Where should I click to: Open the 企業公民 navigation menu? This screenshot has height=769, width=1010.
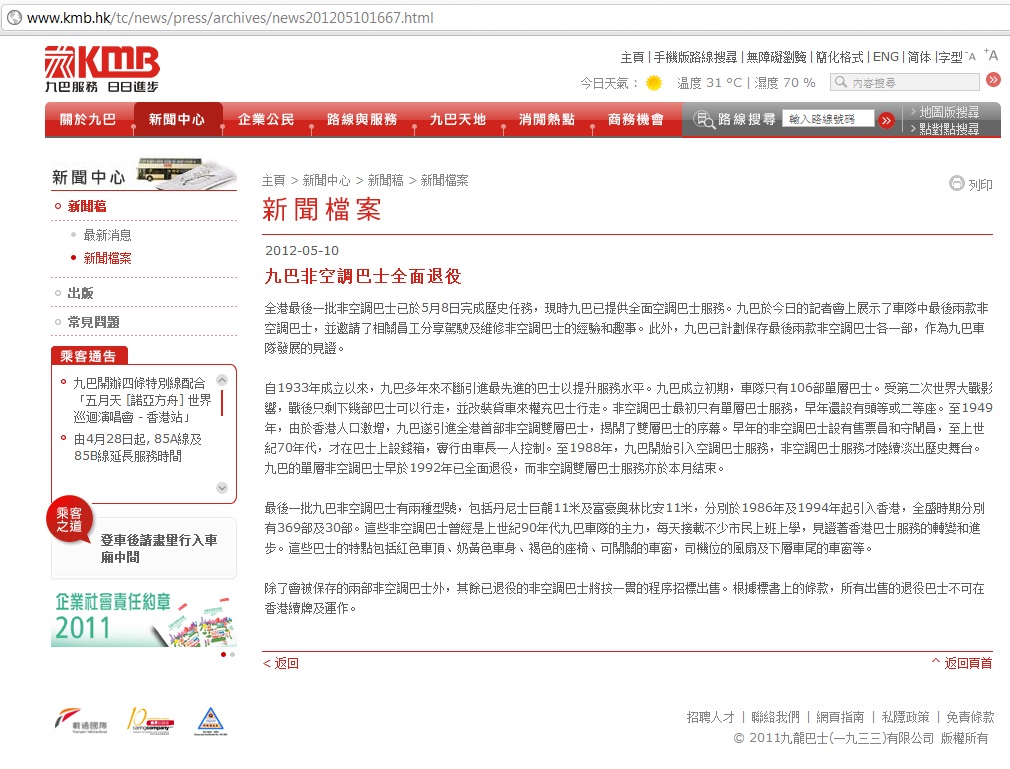click(x=266, y=120)
